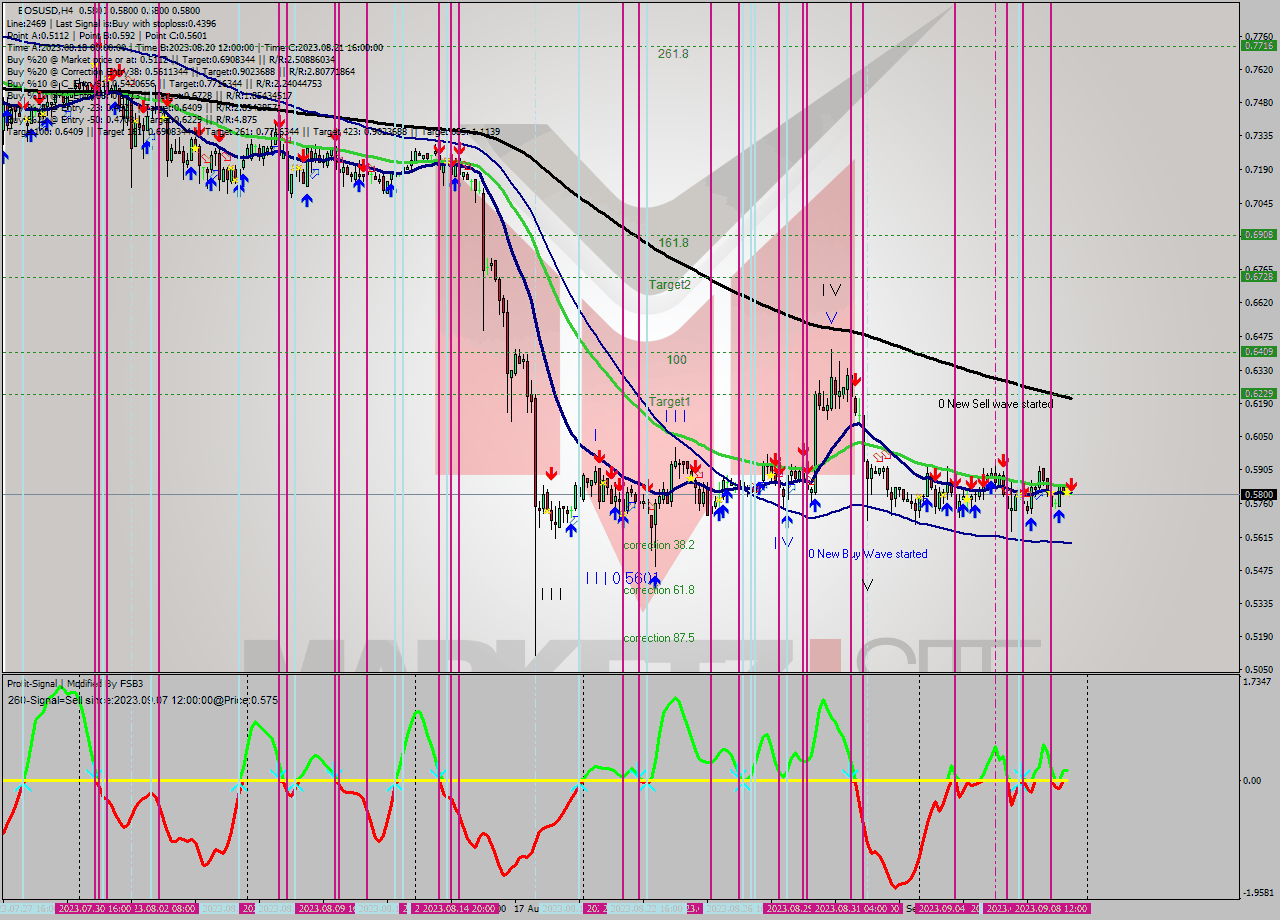Click the green 0.6409 price tag

tap(1258, 351)
